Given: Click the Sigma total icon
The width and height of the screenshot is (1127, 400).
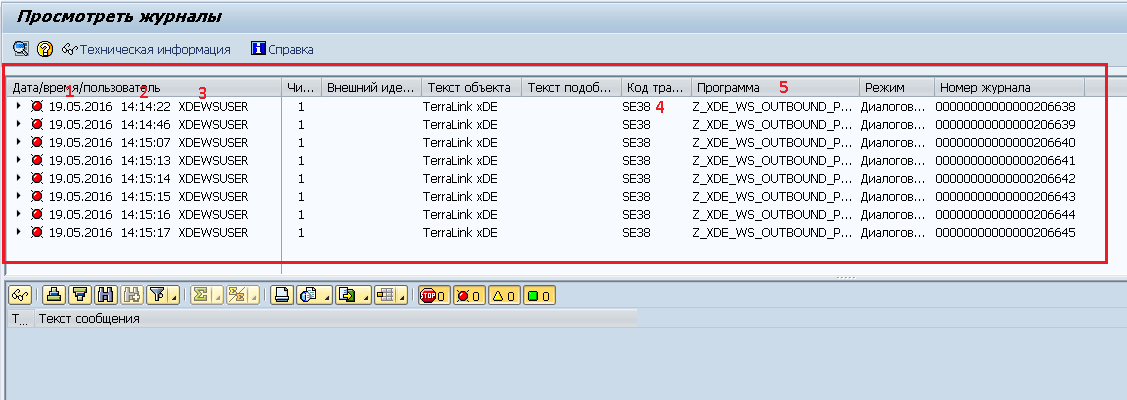Looking at the screenshot, I should point(199,294).
